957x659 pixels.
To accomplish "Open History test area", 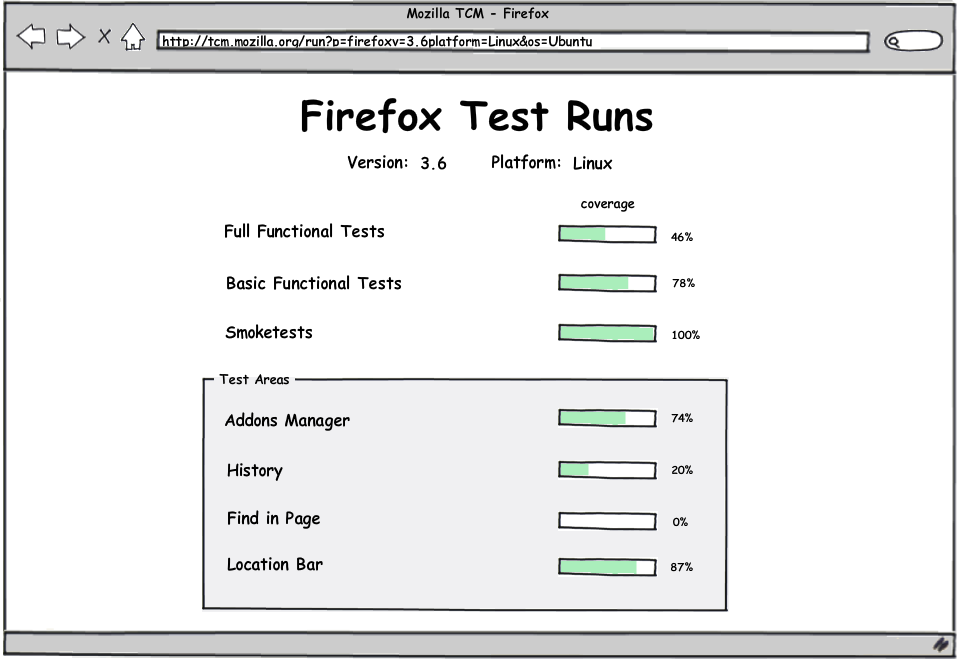I will [x=255, y=470].
